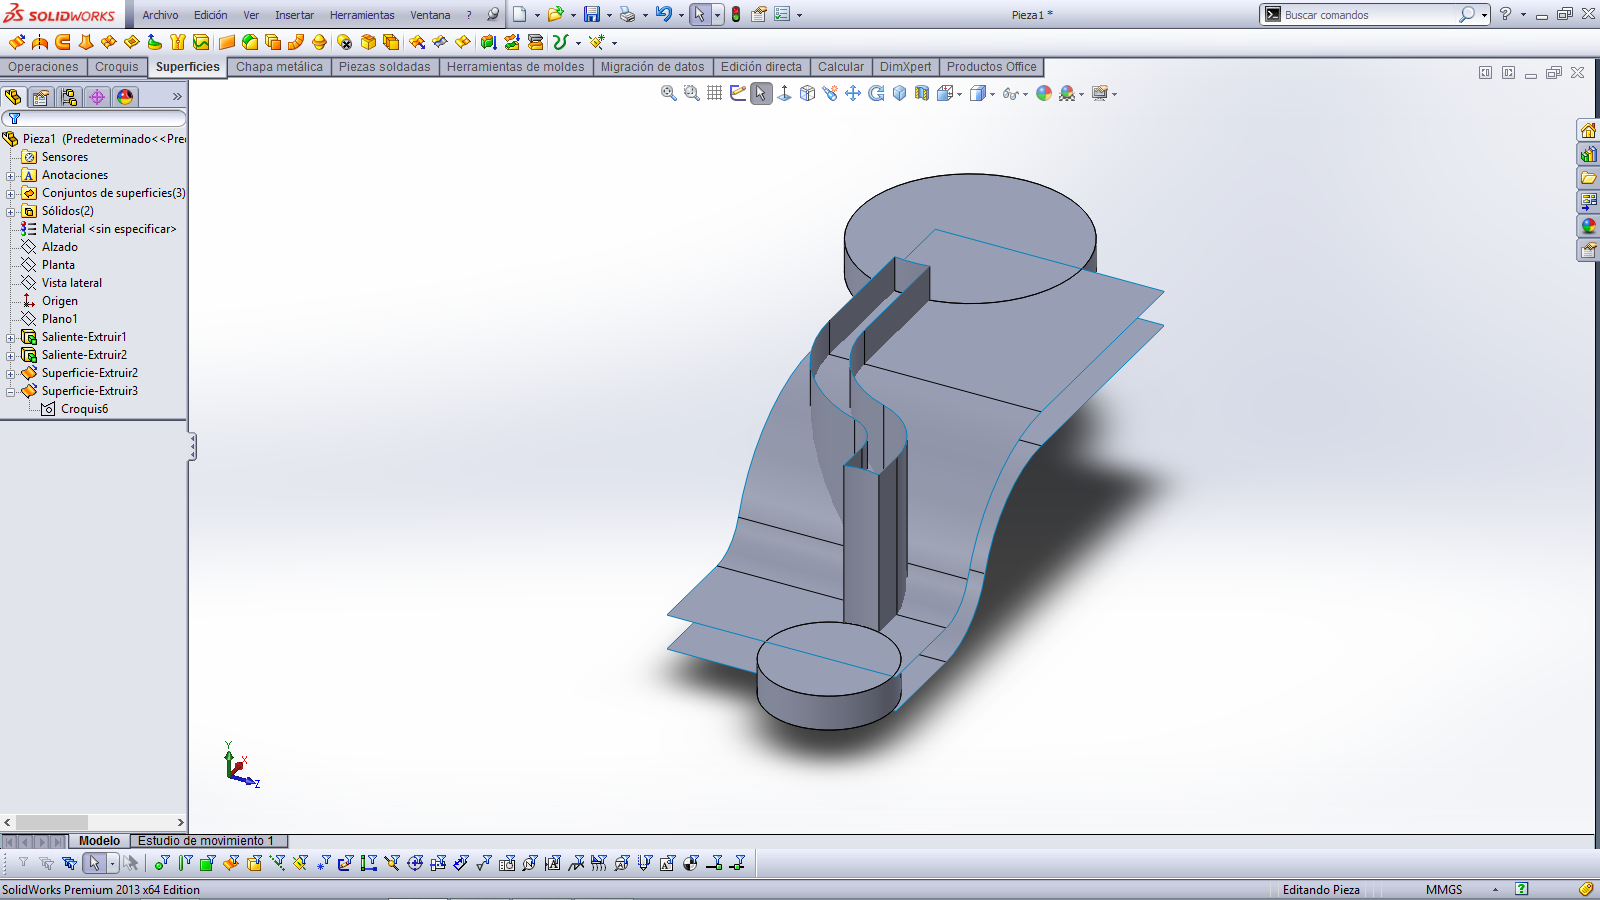The width and height of the screenshot is (1600, 900).
Task: Open the Herramientas menu
Action: point(362,15)
